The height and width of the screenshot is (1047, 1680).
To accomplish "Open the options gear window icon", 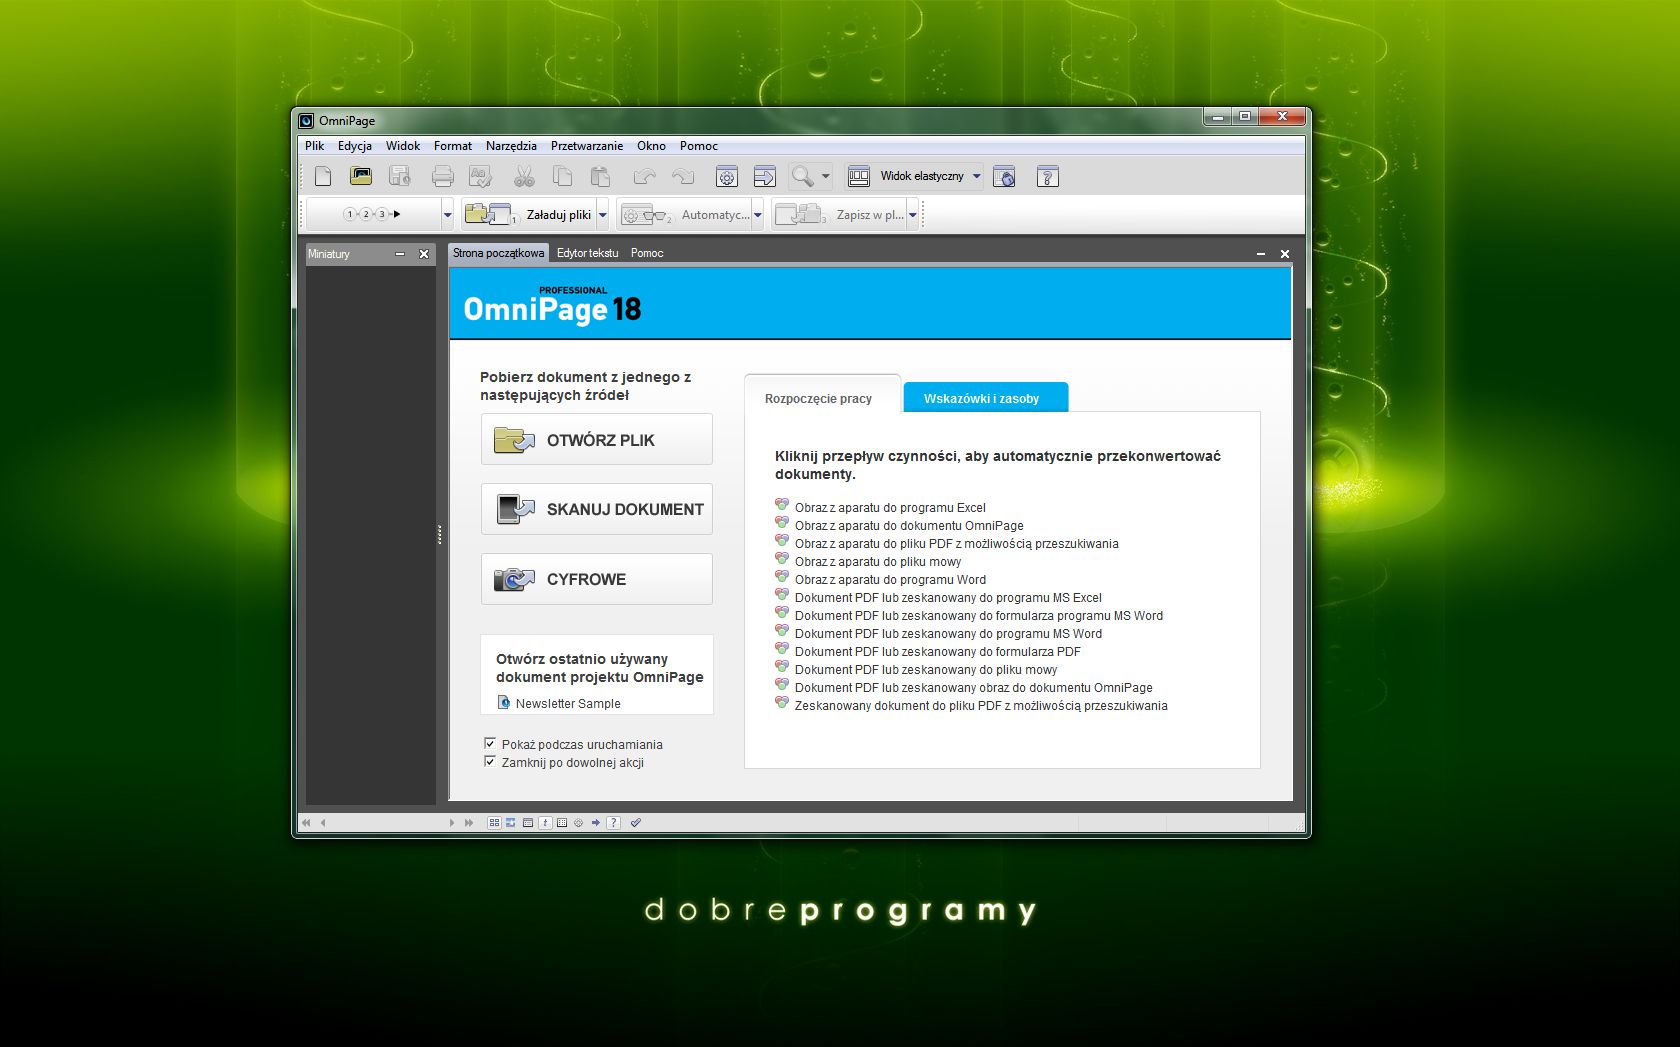I will pyautogui.click(x=727, y=177).
